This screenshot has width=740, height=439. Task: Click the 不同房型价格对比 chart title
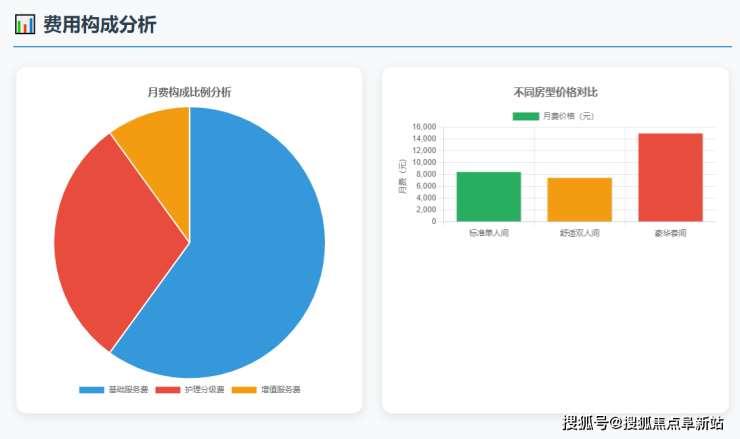coord(555,92)
